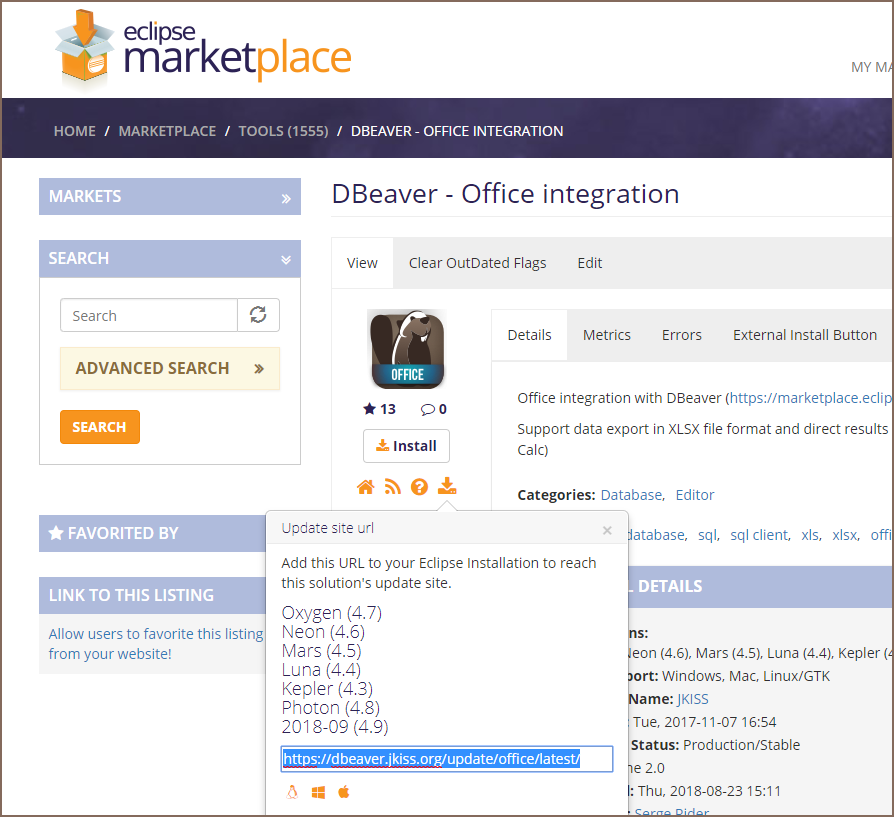Image resolution: width=894 pixels, height=817 pixels.
Task: Collapse the Search panel
Action: click(x=286, y=259)
